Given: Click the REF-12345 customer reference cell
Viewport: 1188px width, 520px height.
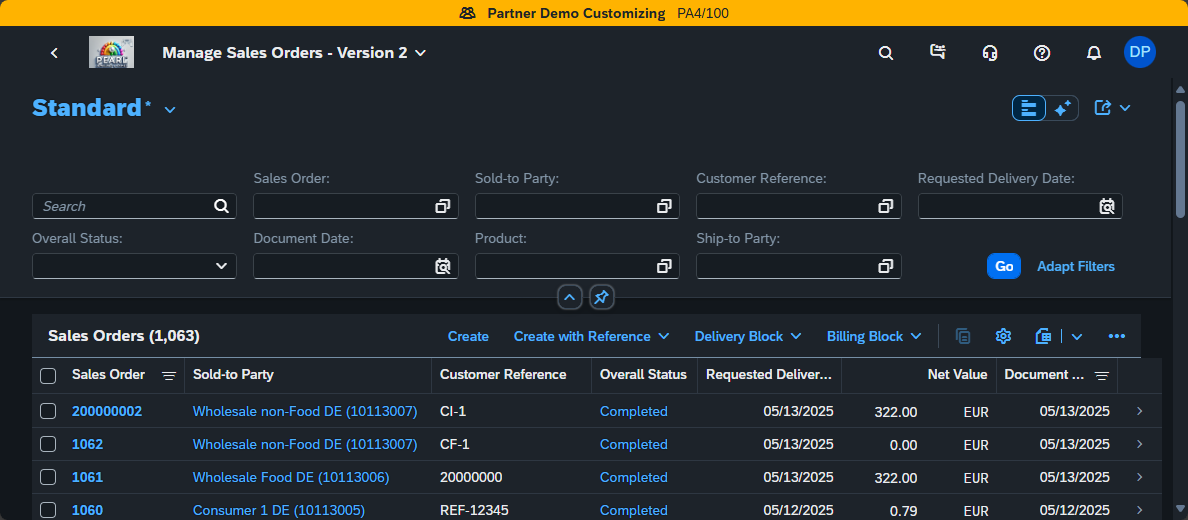Looking at the screenshot, I should (474, 510).
